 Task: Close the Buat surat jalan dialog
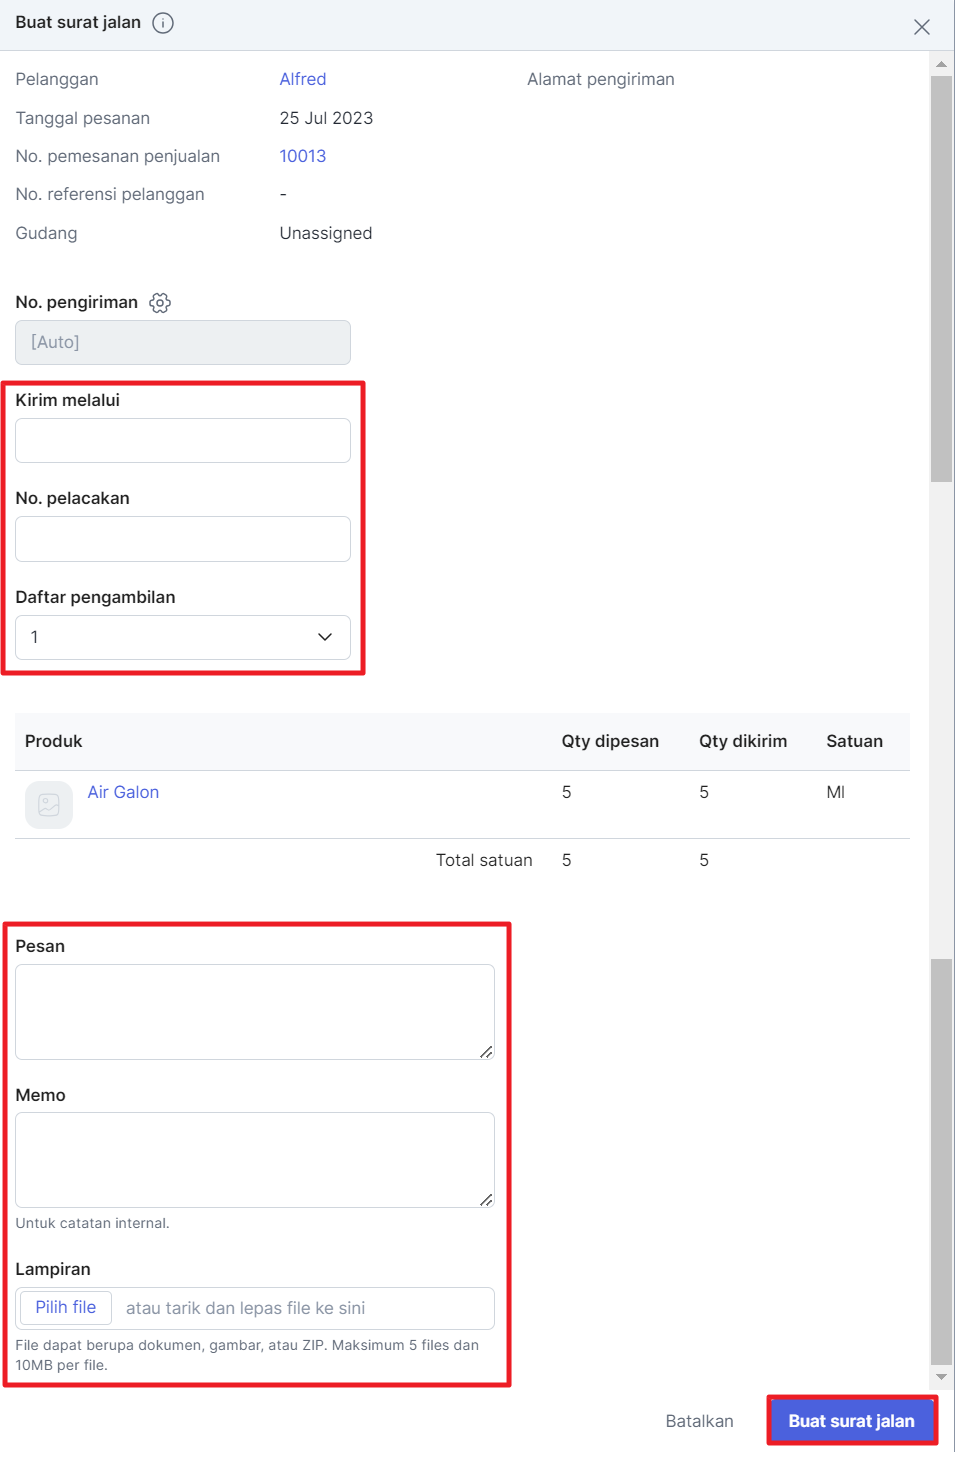click(922, 27)
